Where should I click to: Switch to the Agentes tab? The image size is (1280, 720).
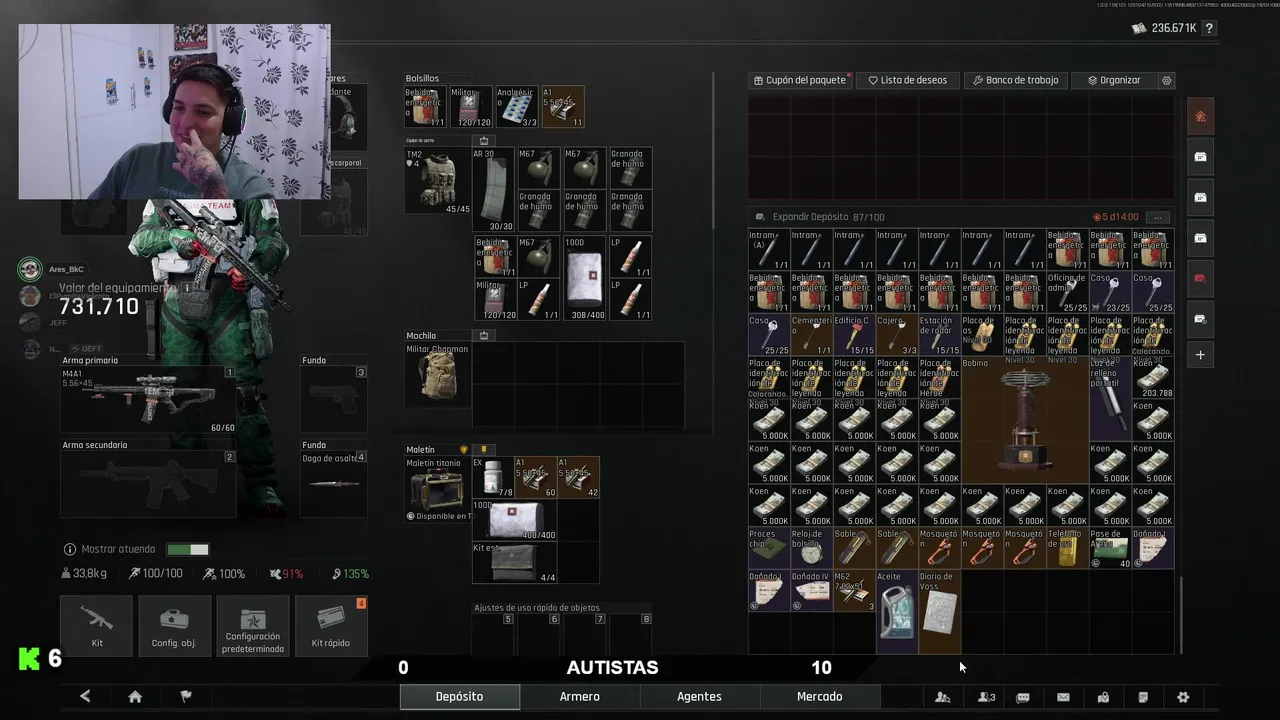[x=699, y=697]
